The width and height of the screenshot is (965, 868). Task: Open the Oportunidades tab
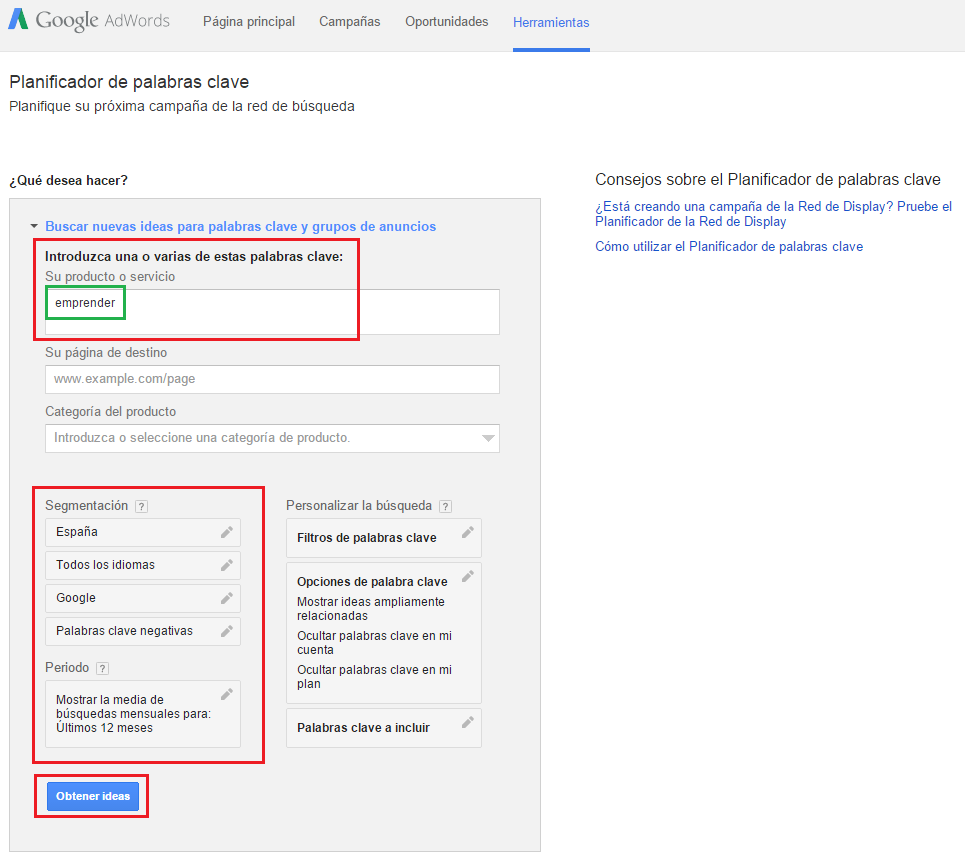pos(447,22)
